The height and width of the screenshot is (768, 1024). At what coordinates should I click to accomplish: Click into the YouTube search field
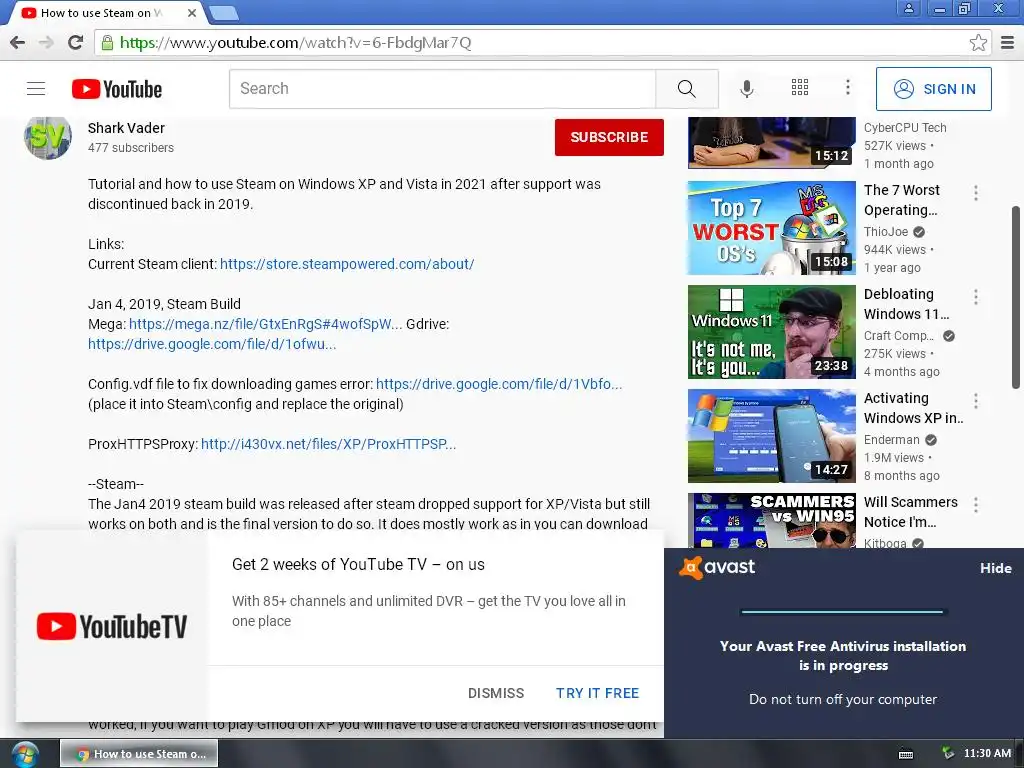tap(442, 89)
